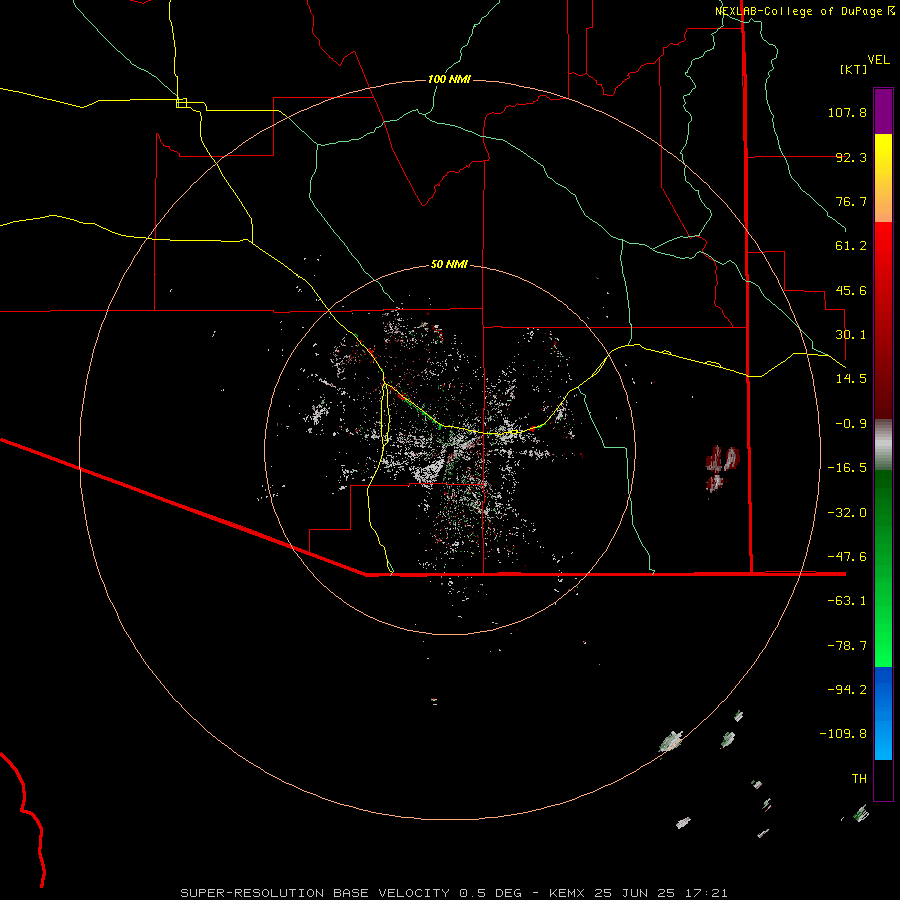Click the -0.9 velocity scale label
Viewport: 900px width, 900px height.
coord(851,424)
